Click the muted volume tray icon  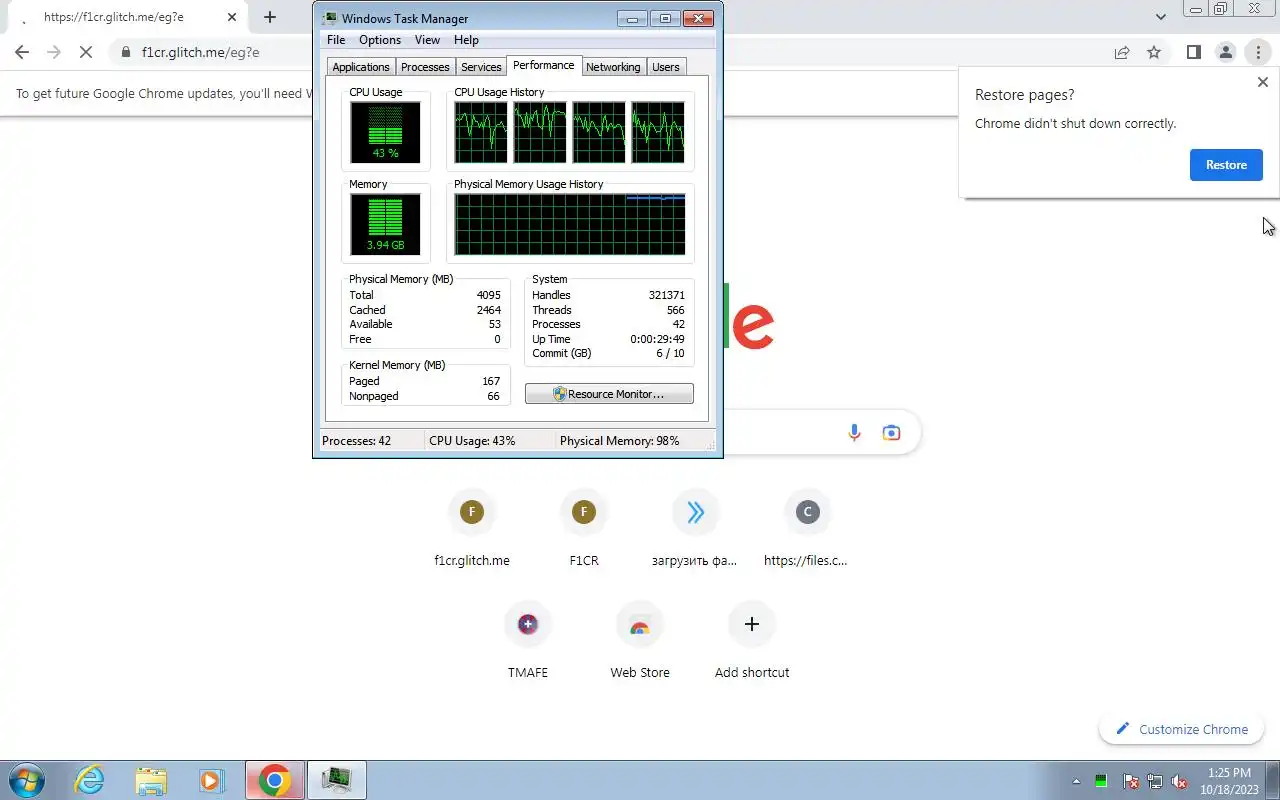(1180, 781)
